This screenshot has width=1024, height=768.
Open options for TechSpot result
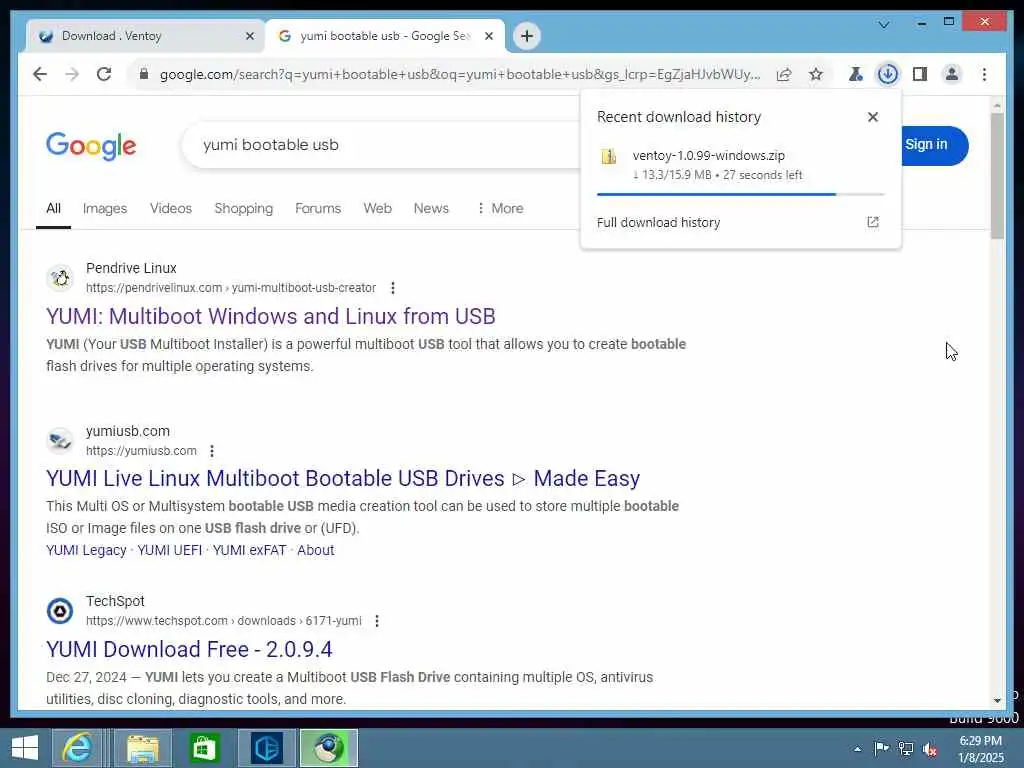click(377, 621)
